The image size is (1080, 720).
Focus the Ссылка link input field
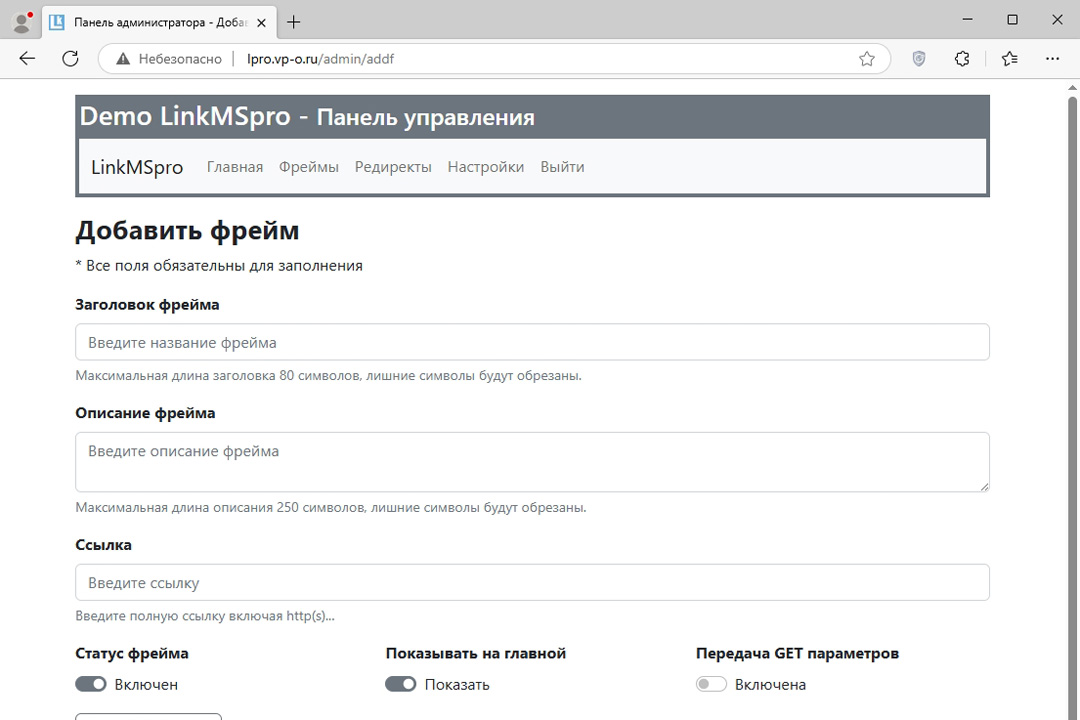click(532, 582)
